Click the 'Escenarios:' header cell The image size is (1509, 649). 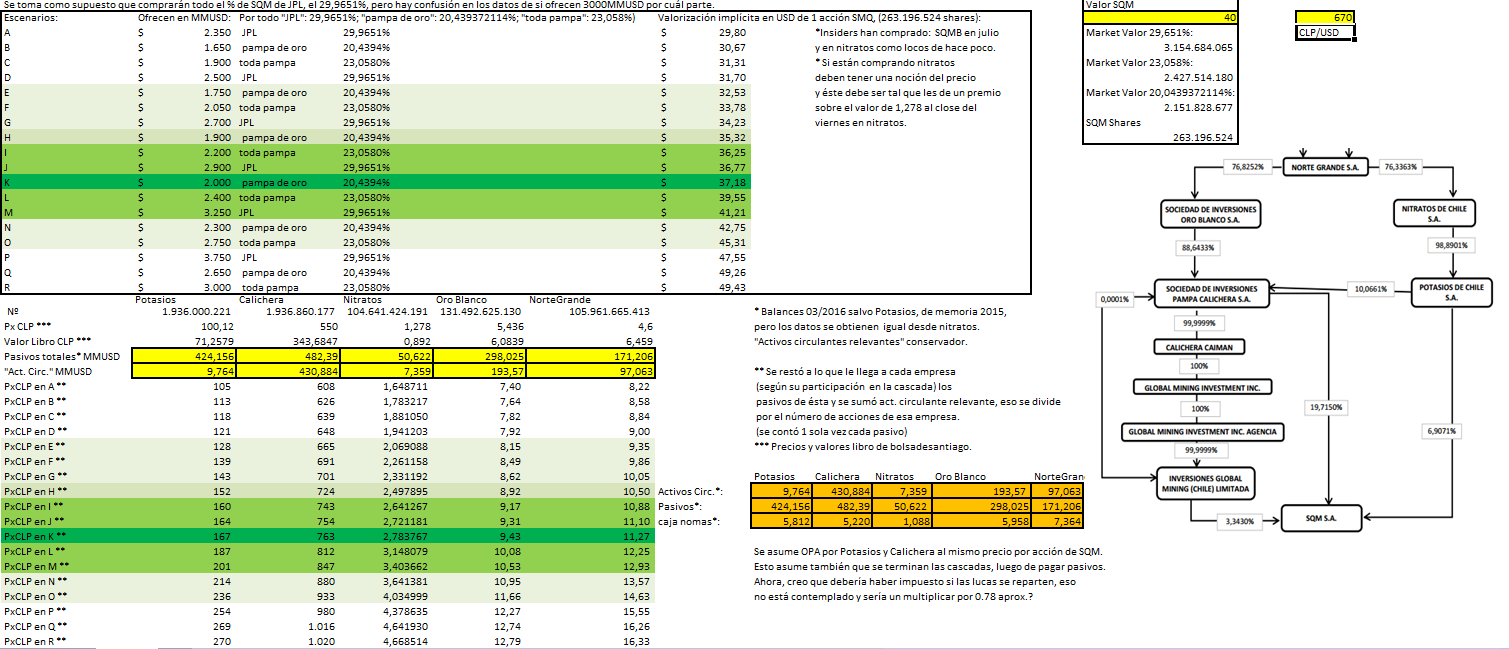31,19
